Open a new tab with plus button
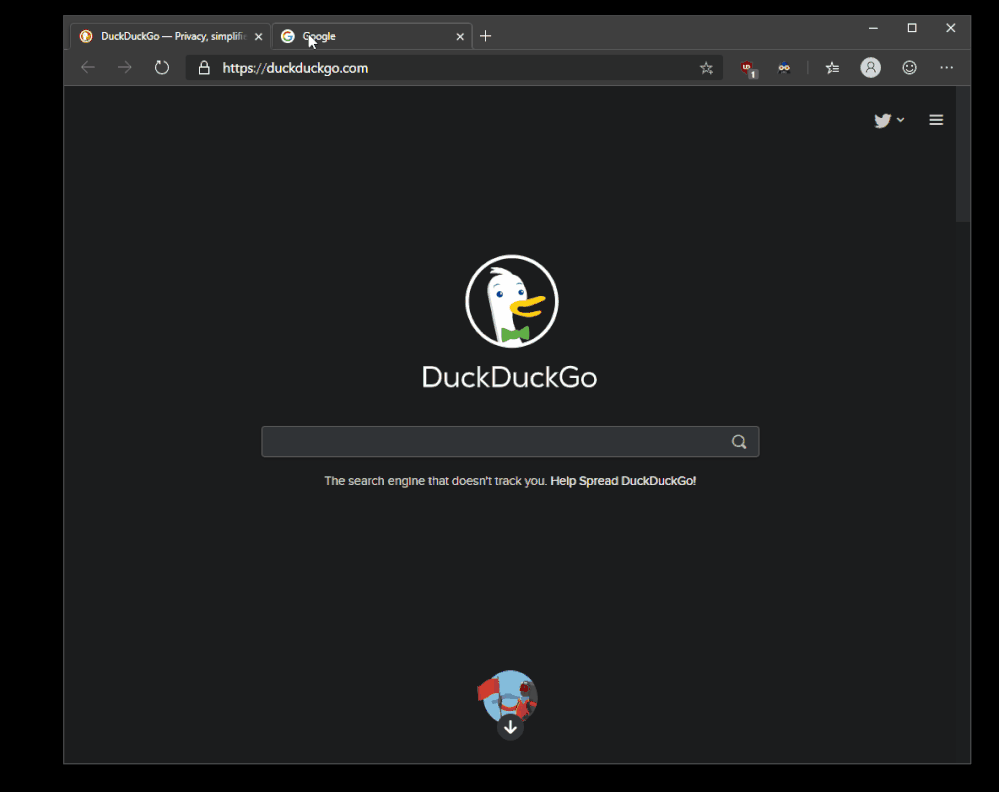This screenshot has width=999, height=792. point(485,36)
